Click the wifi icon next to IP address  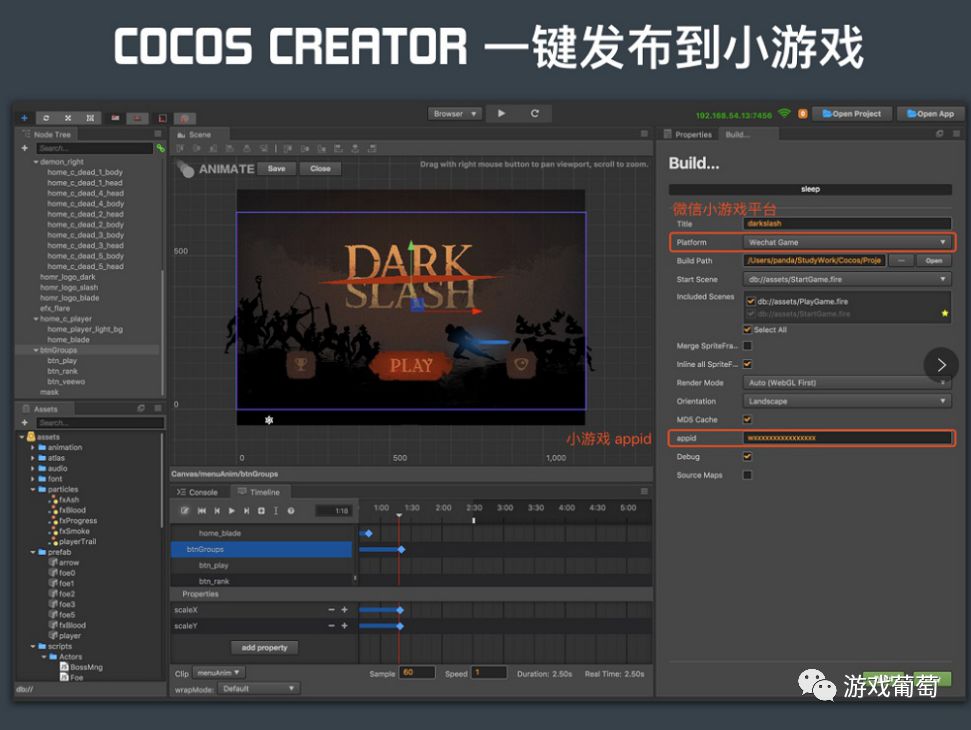tap(785, 113)
